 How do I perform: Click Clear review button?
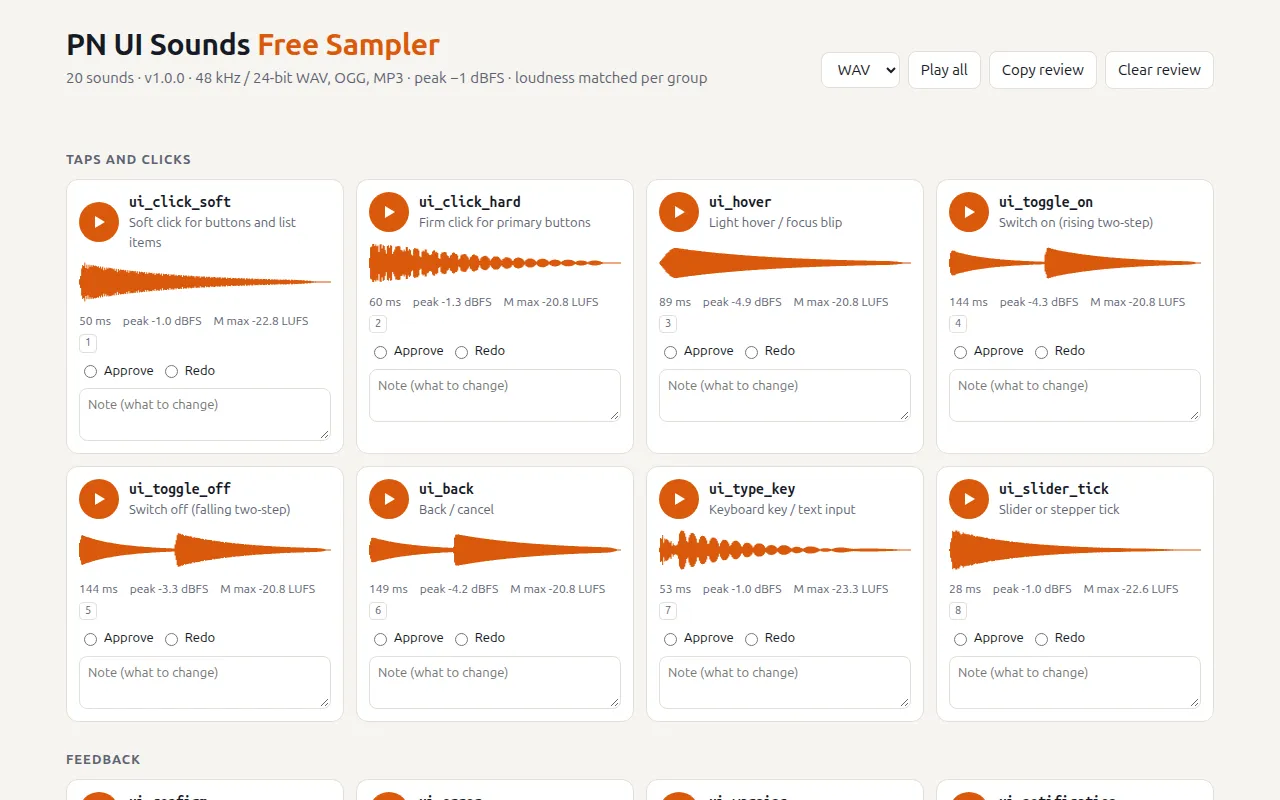coord(1159,70)
